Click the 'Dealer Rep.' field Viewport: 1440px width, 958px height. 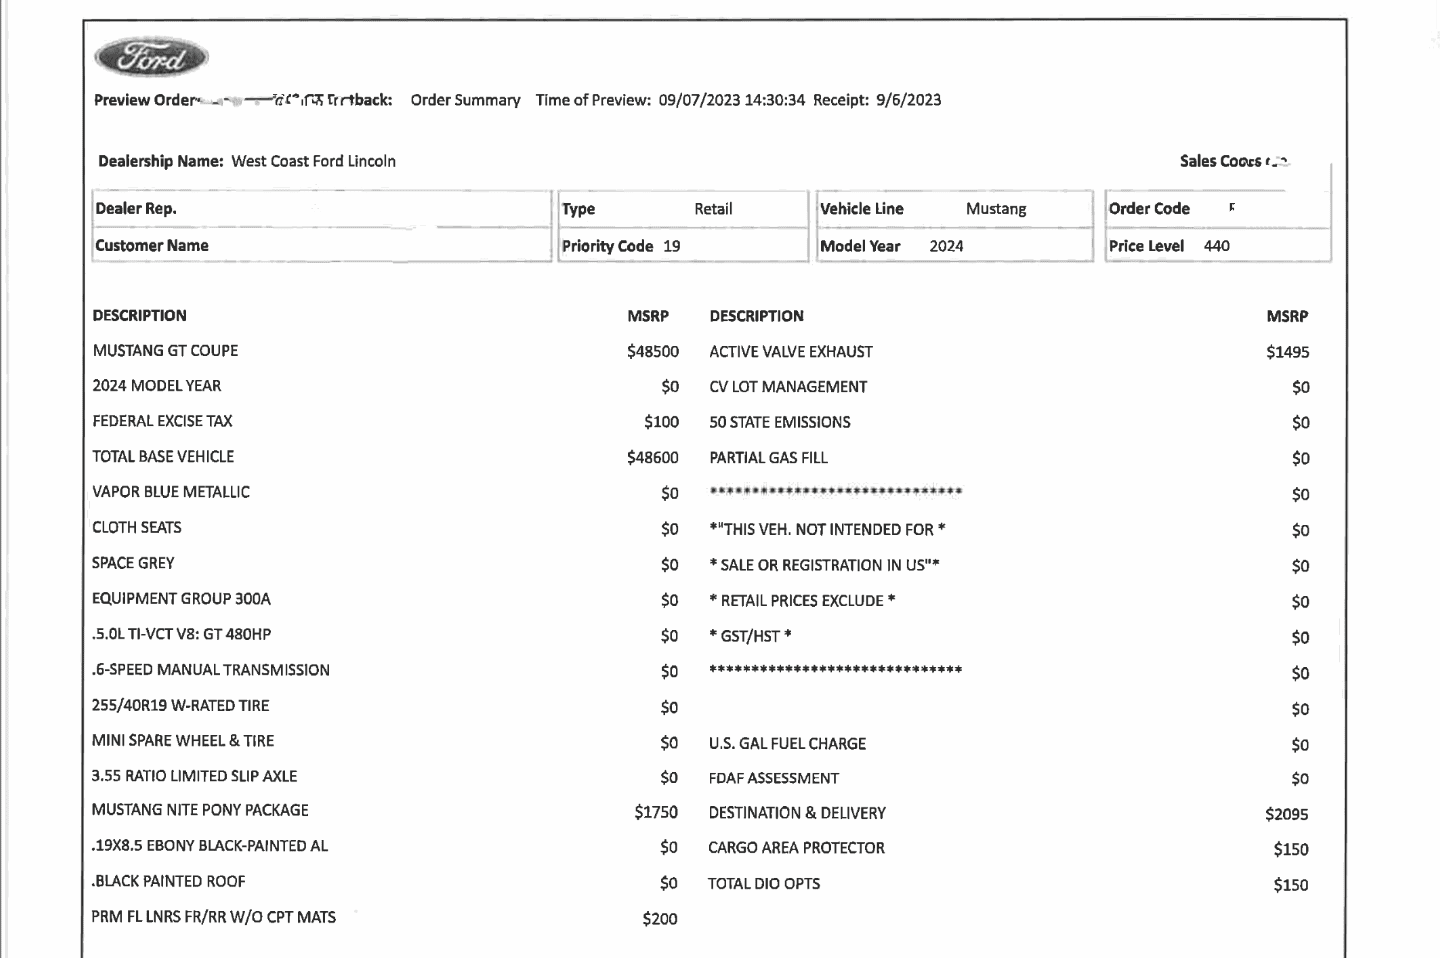[321, 209]
